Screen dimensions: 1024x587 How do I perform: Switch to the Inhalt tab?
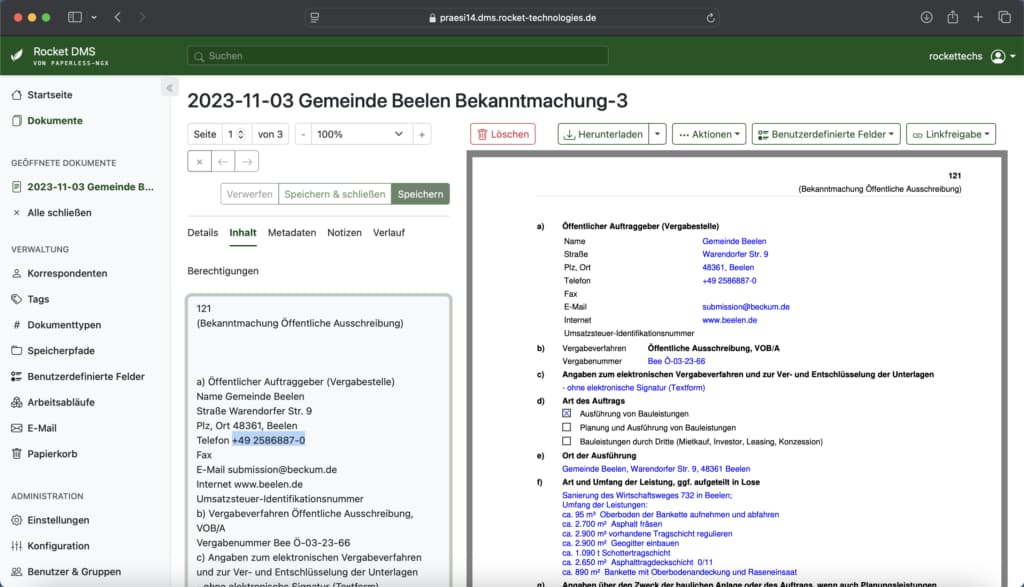[x=243, y=232]
